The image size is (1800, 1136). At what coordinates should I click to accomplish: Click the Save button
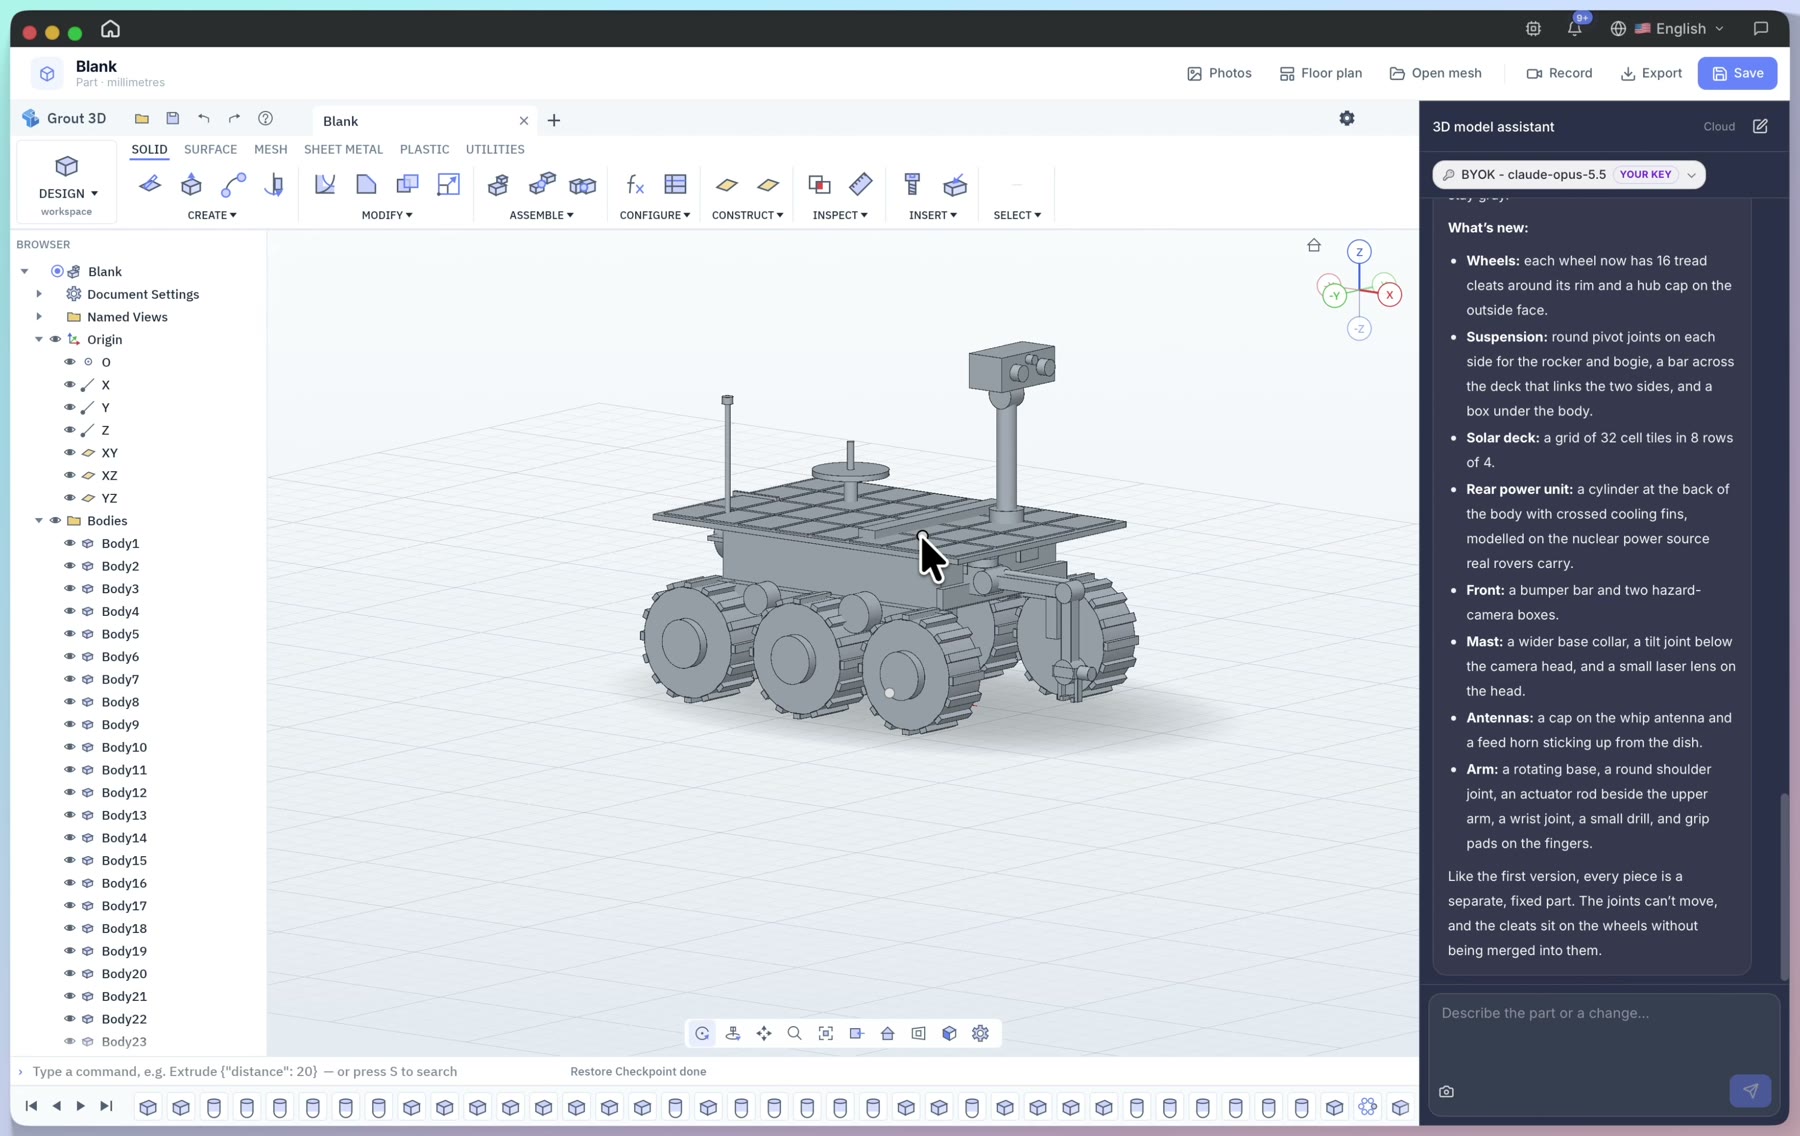tap(1737, 73)
